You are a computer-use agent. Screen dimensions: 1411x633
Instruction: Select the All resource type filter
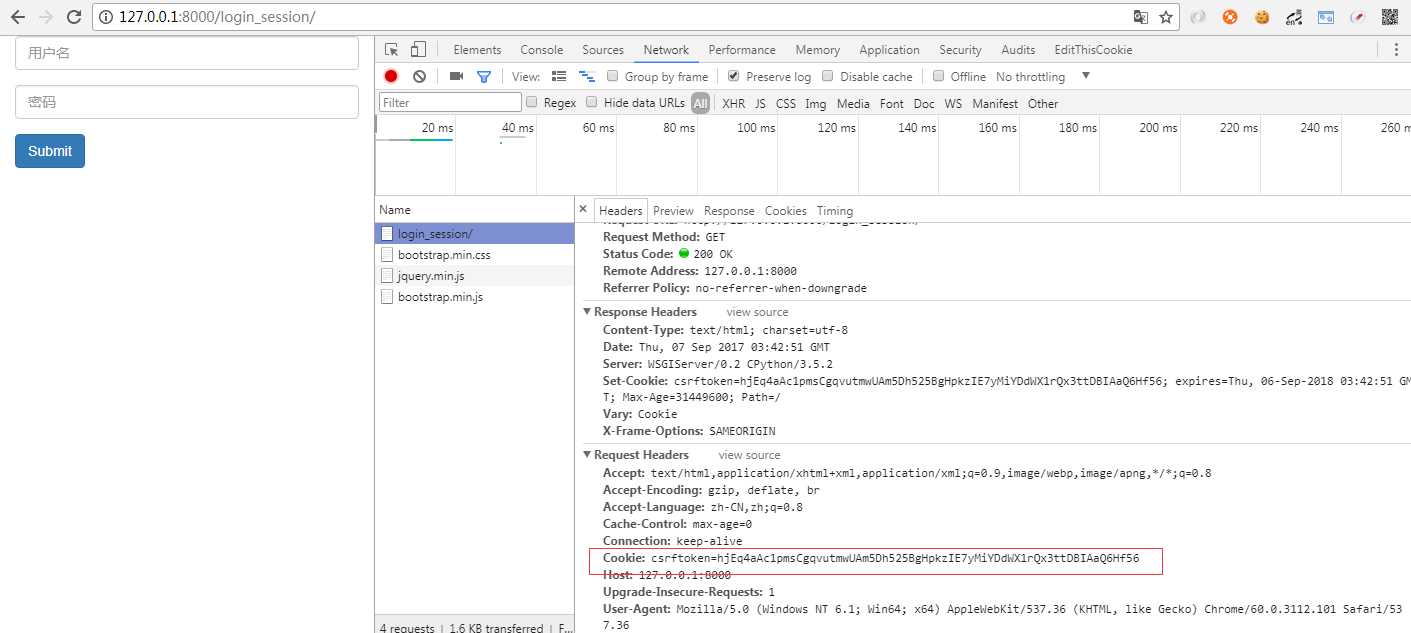pos(700,103)
